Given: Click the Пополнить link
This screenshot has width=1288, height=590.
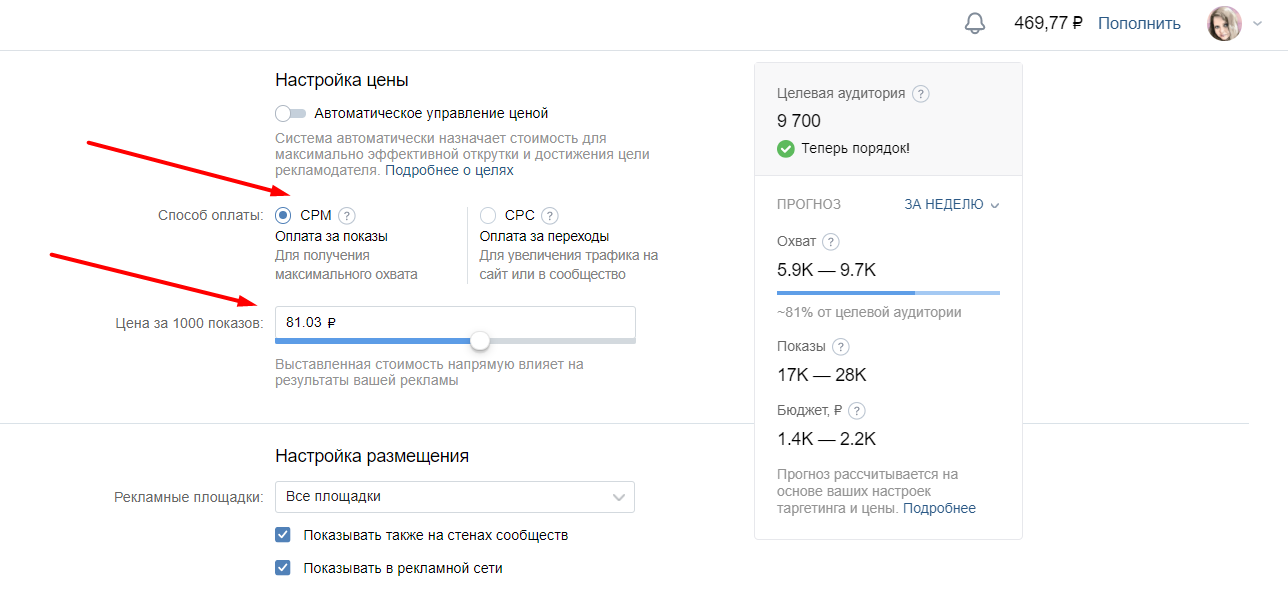Looking at the screenshot, I should pos(1139,23).
